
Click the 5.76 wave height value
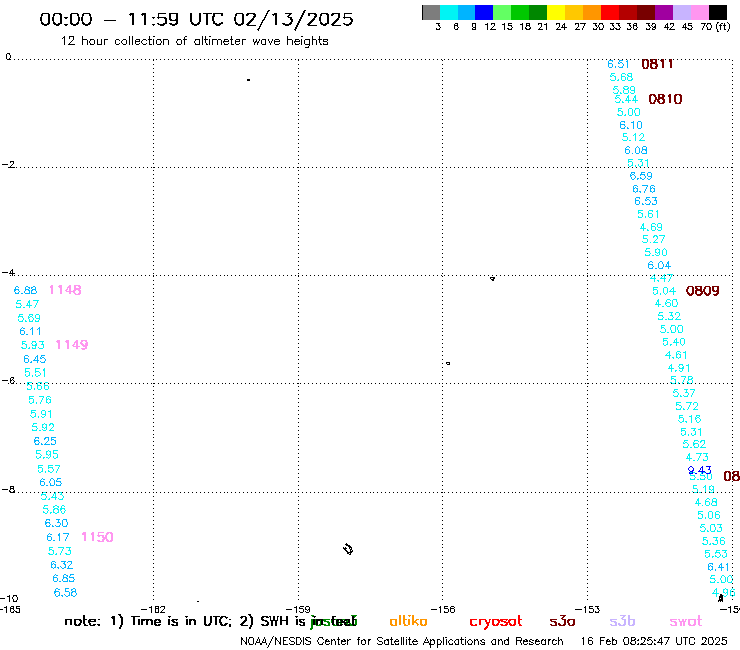40,400
